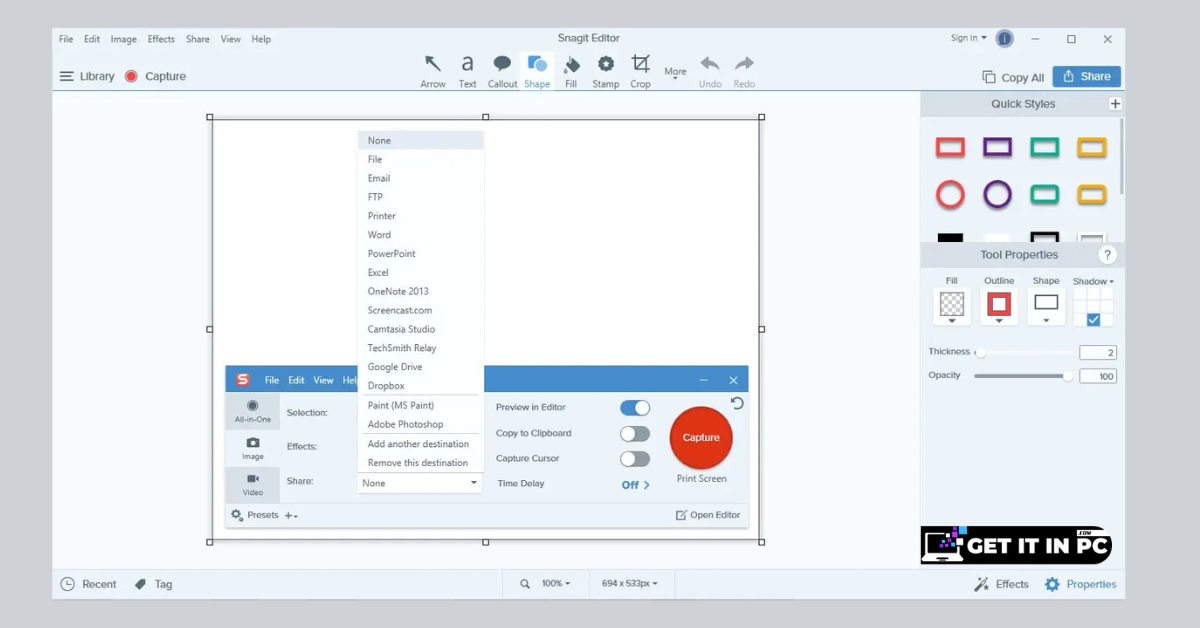Click the red Capture record icon

pyautogui.click(x=131, y=76)
